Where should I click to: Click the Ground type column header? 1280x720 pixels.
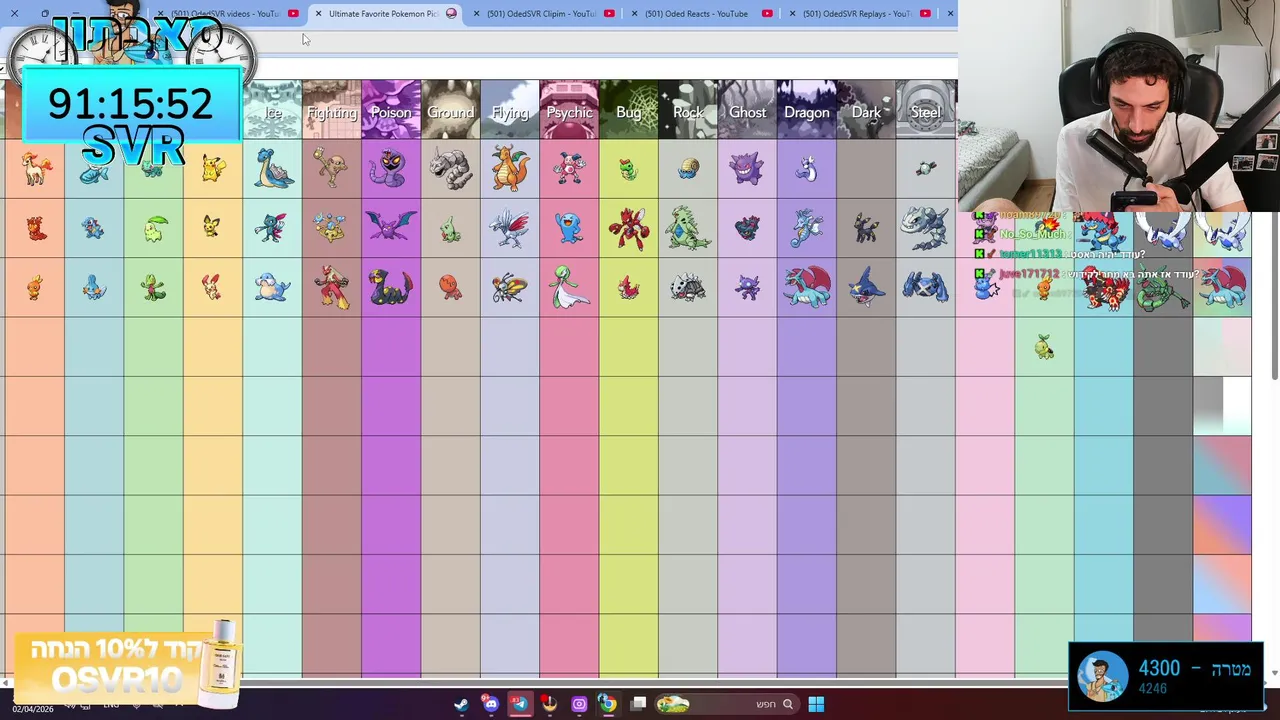click(x=450, y=109)
